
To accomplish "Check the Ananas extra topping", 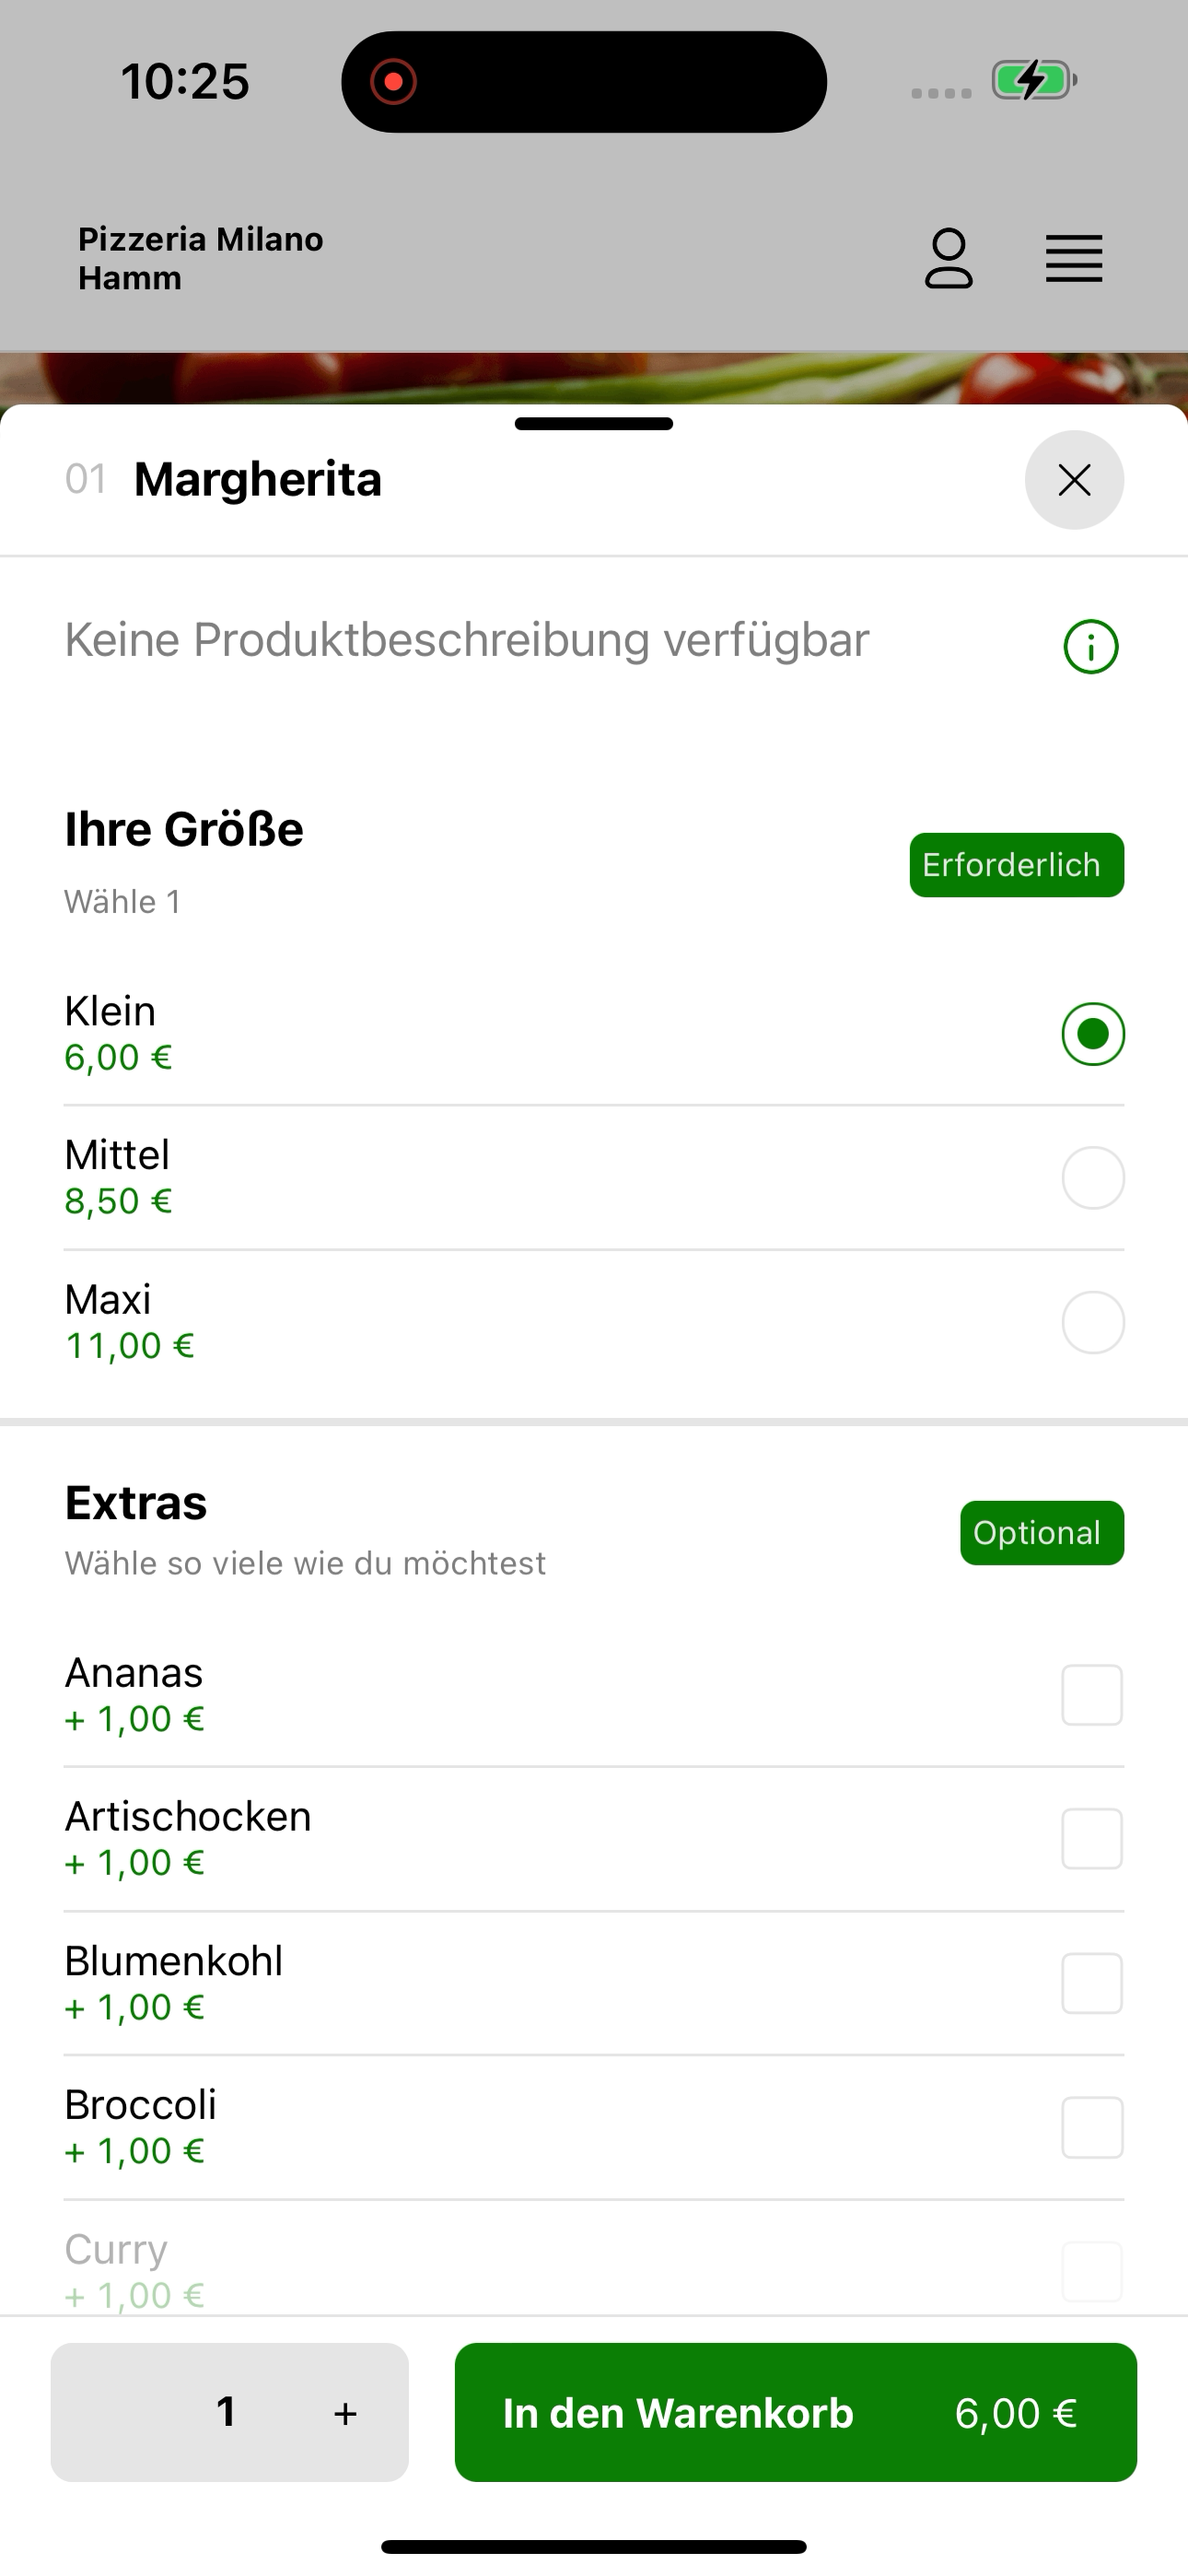I will (x=1092, y=1695).
